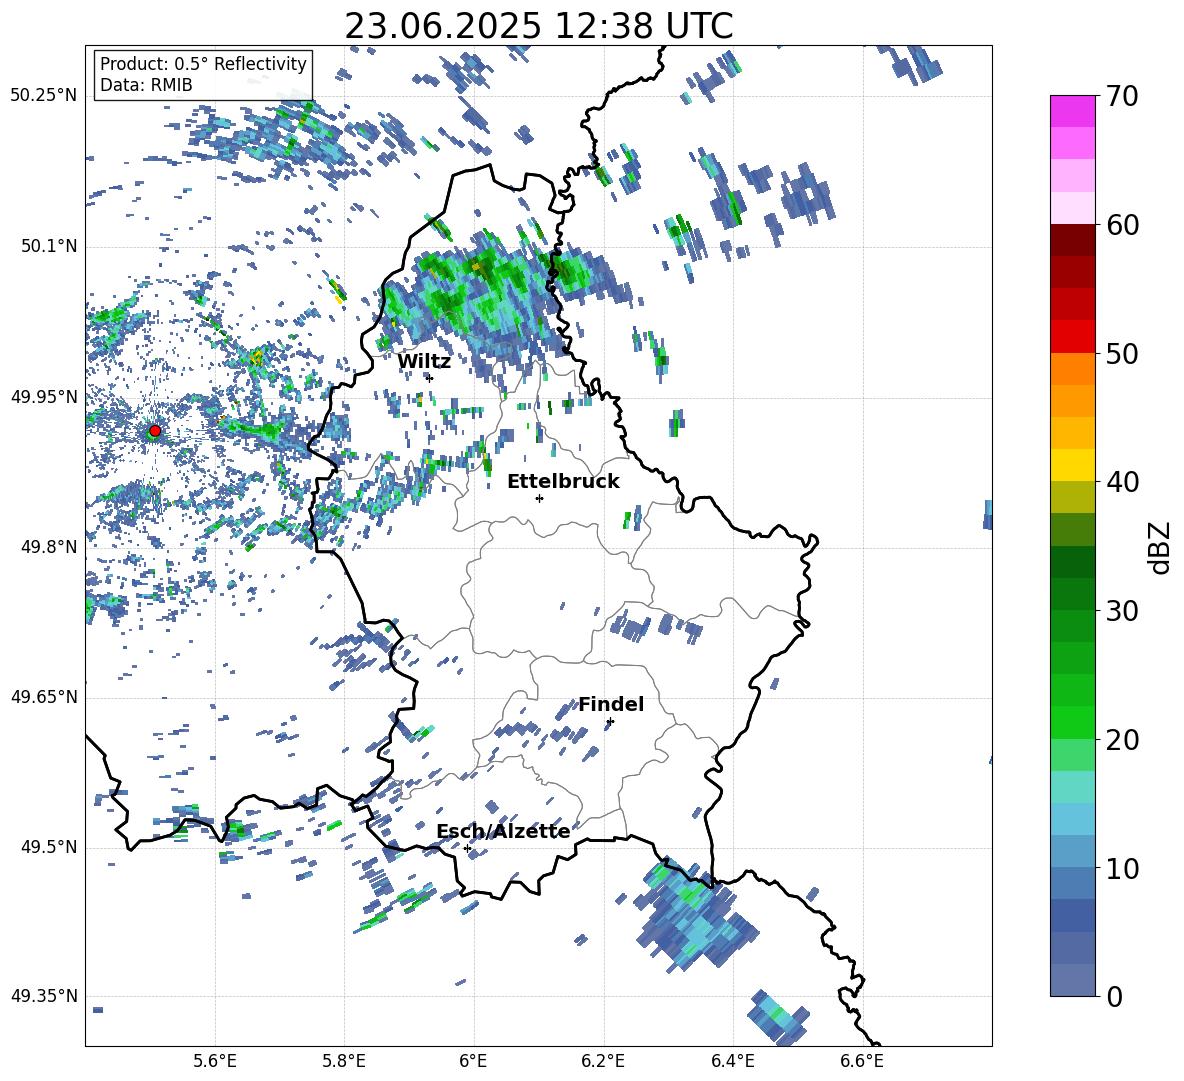Click the colorbar value 10
The height and width of the screenshot is (1081, 1184).
click(x=1121, y=868)
